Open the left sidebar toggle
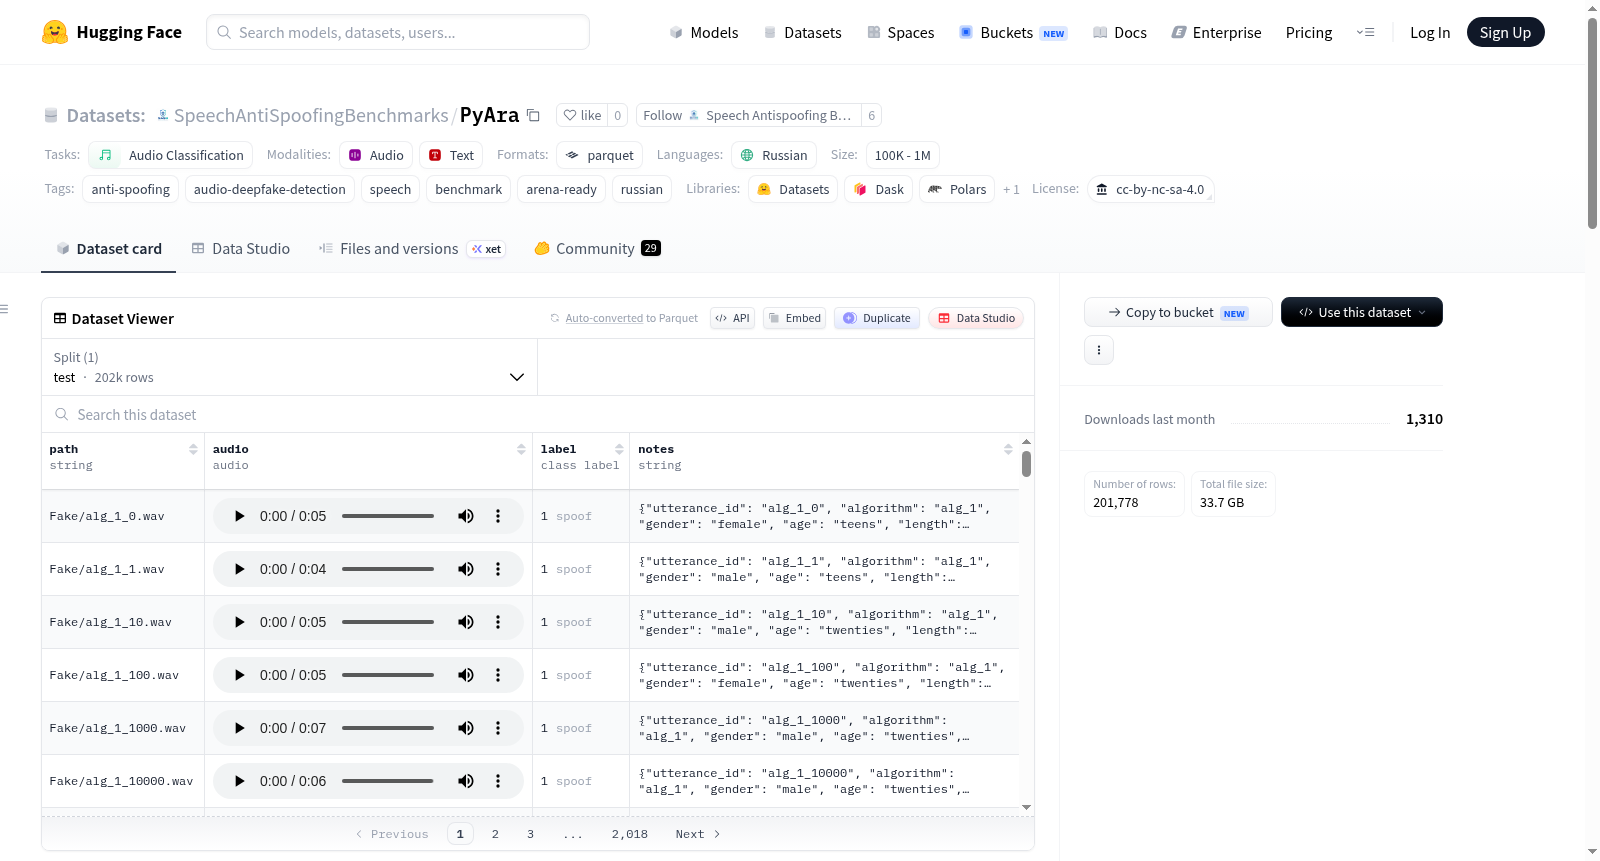Viewport: 1600px width, 861px height. (4, 309)
